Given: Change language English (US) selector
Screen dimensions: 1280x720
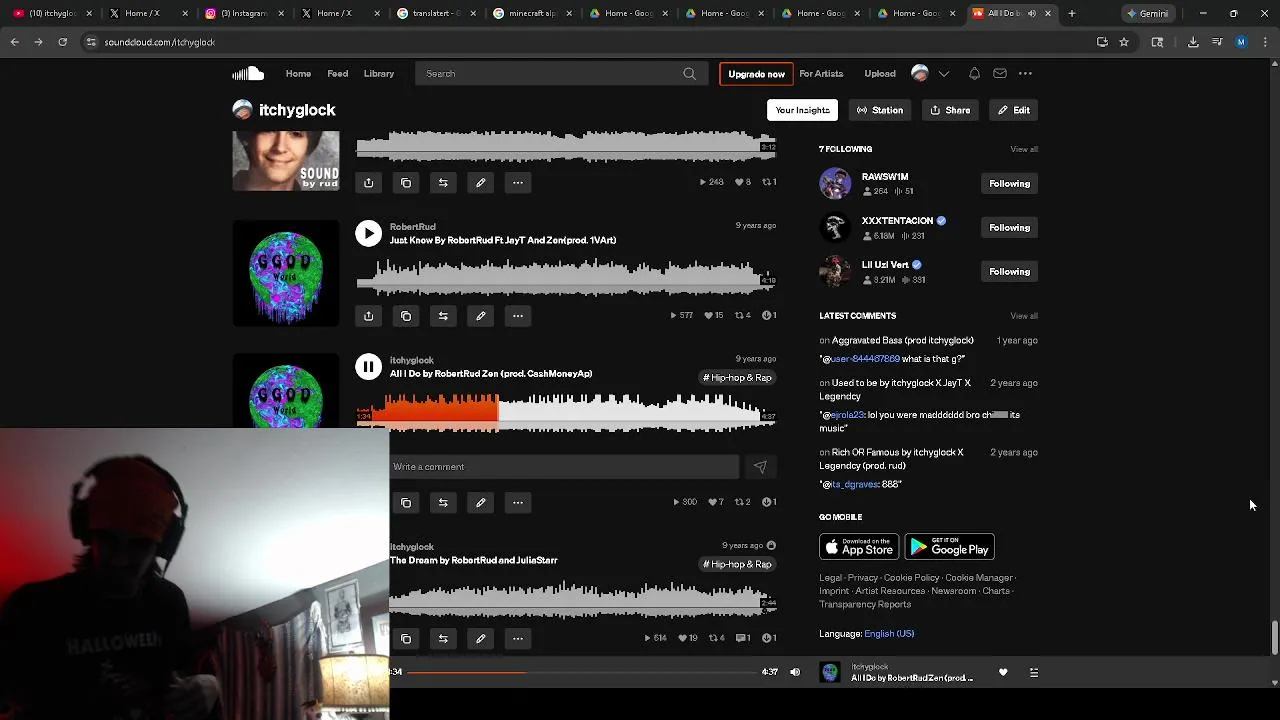Looking at the screenshot, I should coord(889,634).
